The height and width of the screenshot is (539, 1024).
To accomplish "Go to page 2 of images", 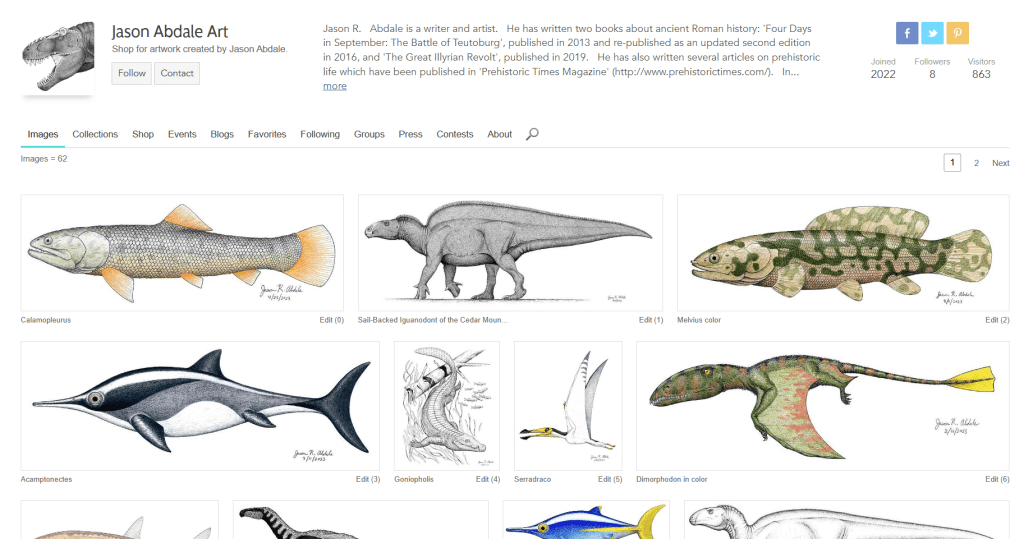I will [x=976, y=163].
